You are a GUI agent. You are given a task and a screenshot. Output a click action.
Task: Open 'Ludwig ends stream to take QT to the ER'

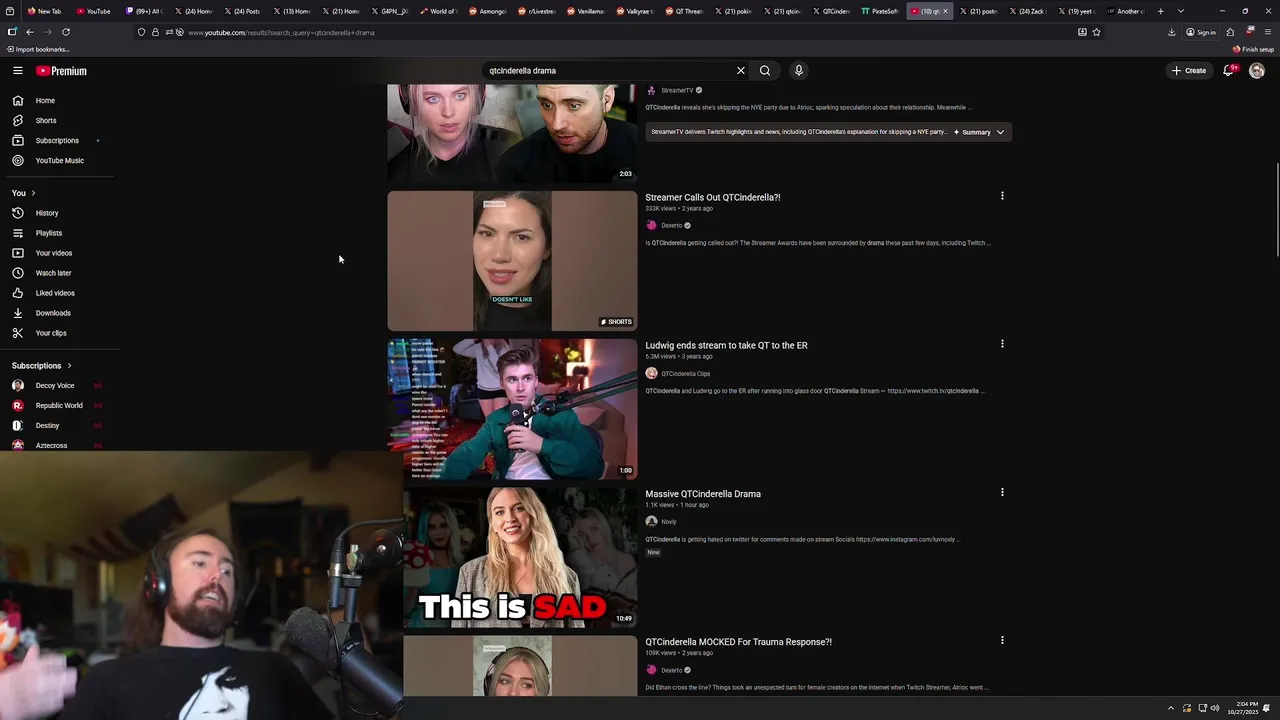tap(726, 346)
